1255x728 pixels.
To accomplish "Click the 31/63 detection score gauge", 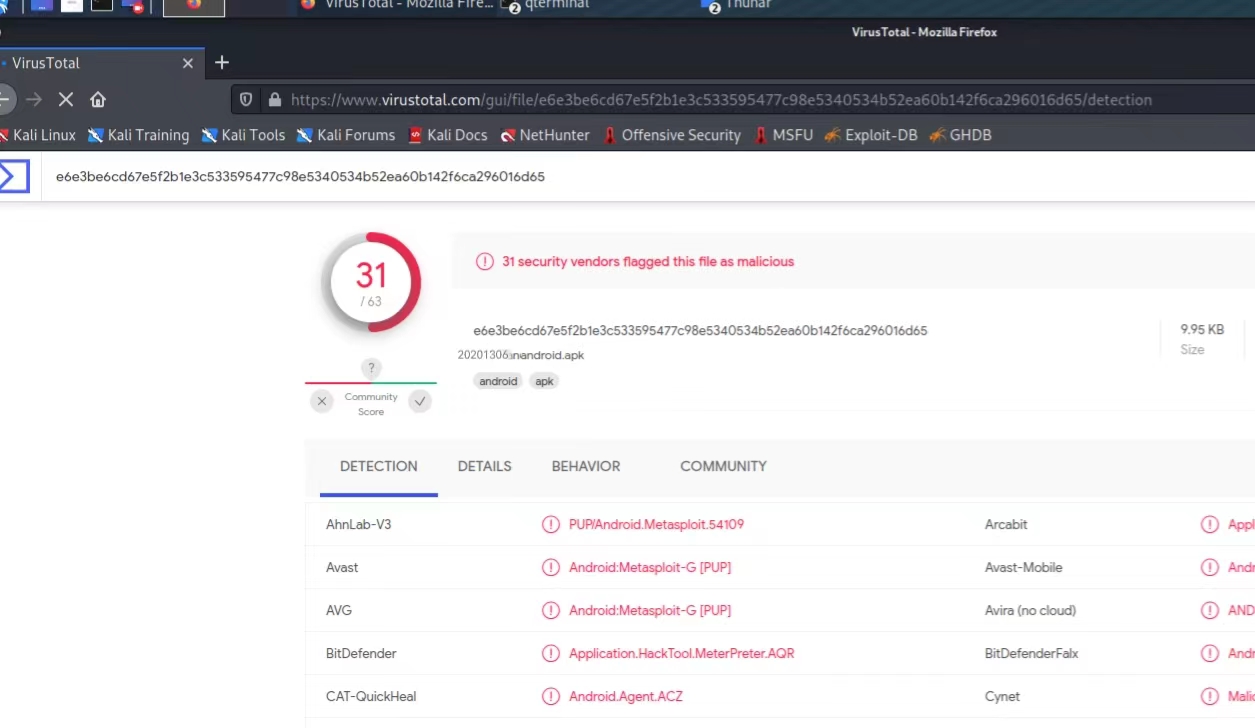I will click(x=371, y=282).
